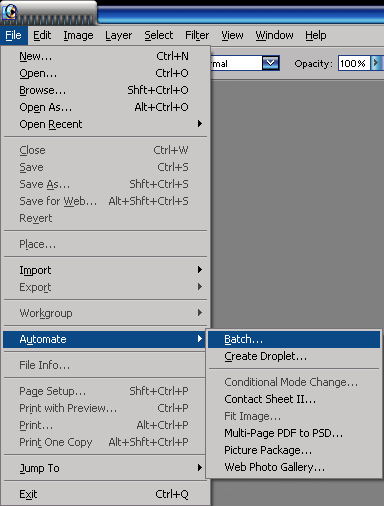The image size is (384, 506).
Task: Choose Create Droplet... in Automate submenu
Action: coord(294,356)
